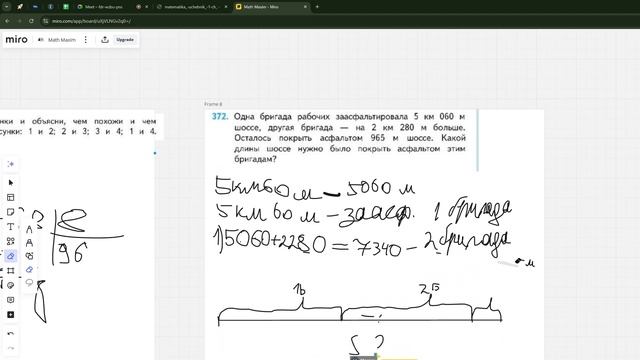Choose the Highlighter in drawing submenu
Viewport: 640px width, 360px height.
point(29,243)
